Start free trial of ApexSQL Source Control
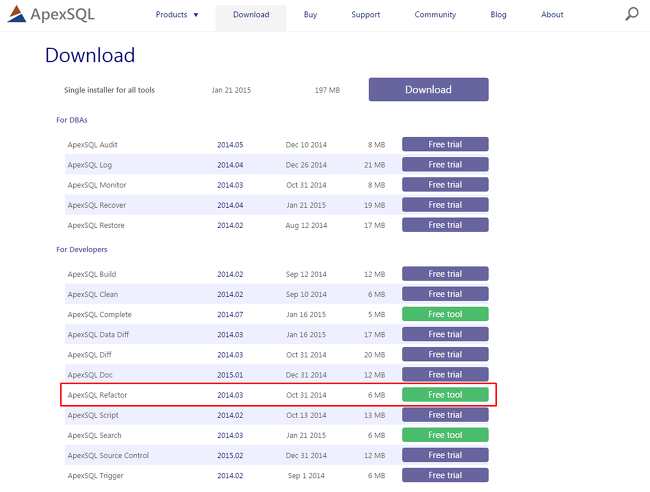 [445, 455]
